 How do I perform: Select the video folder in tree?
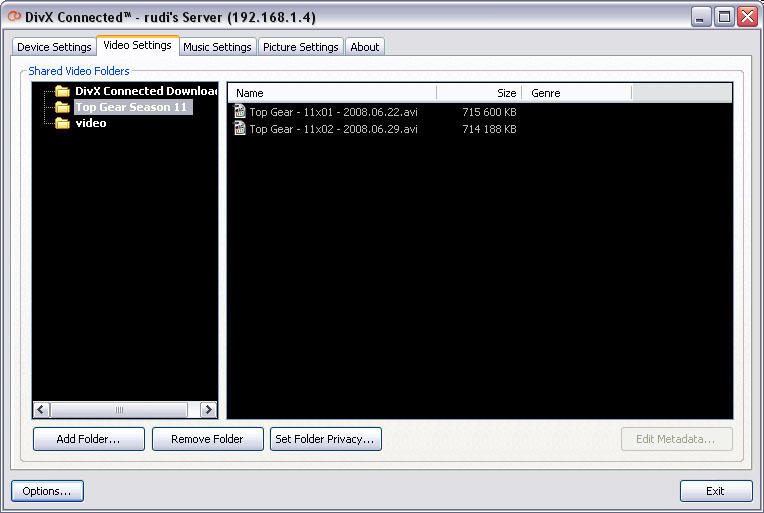91,123
